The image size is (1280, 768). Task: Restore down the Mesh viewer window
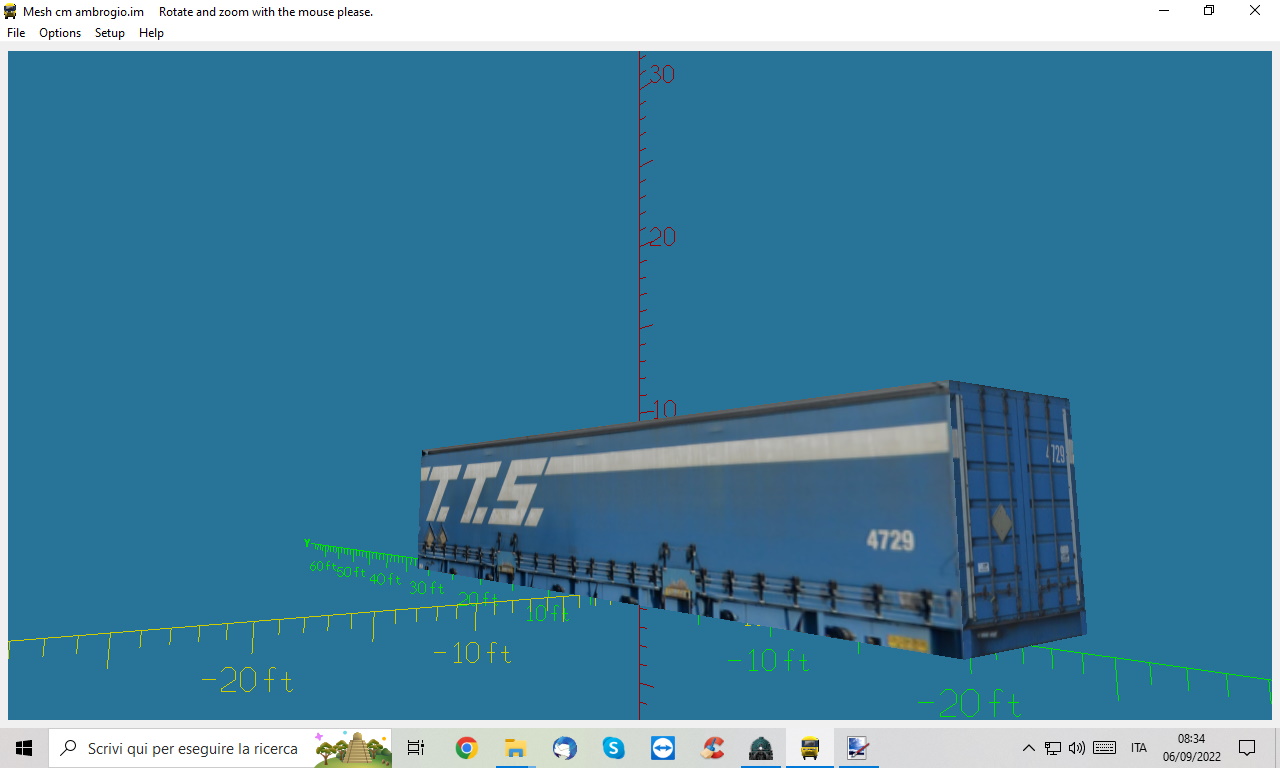[1209, 11]
